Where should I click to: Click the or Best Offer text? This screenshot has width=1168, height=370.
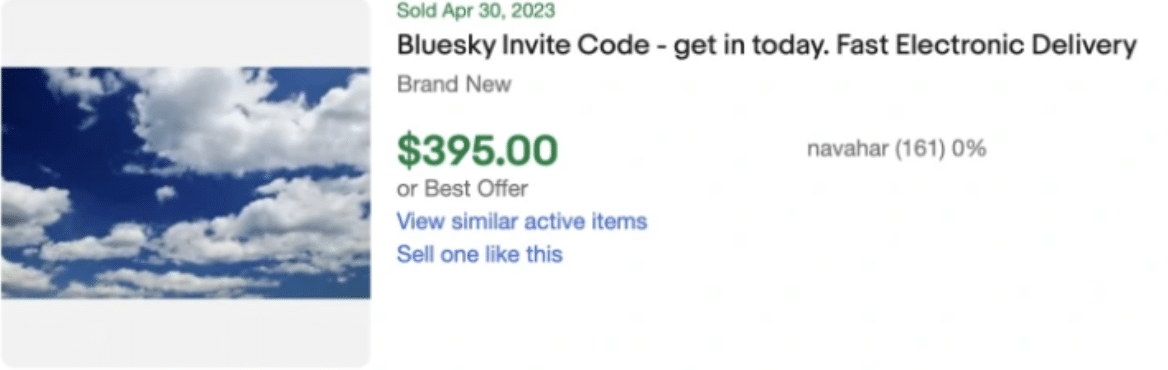(x=462, y=188)
